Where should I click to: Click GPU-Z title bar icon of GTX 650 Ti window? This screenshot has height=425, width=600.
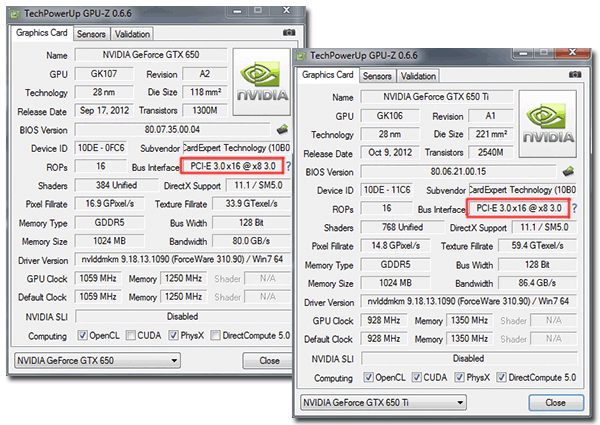(301, 56)
